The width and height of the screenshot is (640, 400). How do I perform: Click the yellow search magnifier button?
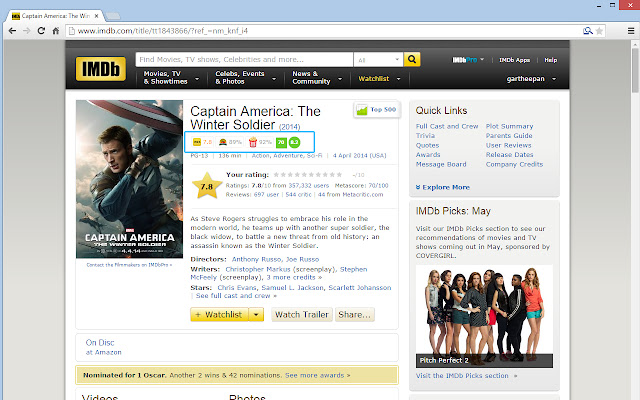click(412, 60)
